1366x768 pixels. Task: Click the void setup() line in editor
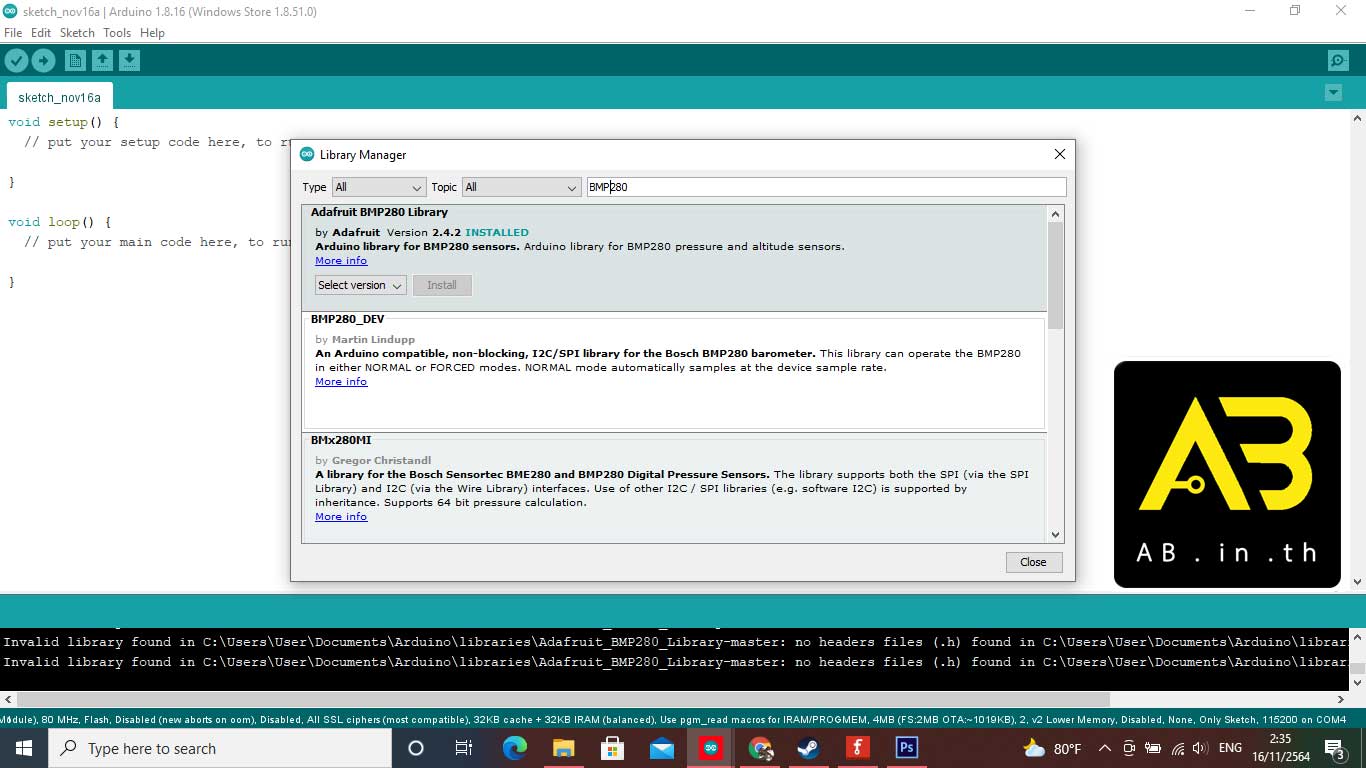click(x=63, y=122)
